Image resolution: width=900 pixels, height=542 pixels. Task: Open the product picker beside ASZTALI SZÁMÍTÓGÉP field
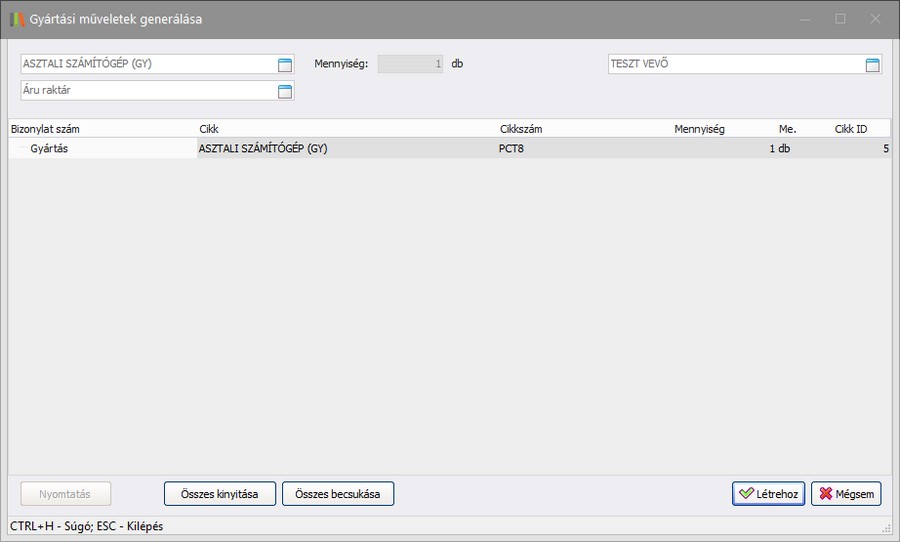pos(284,65)
